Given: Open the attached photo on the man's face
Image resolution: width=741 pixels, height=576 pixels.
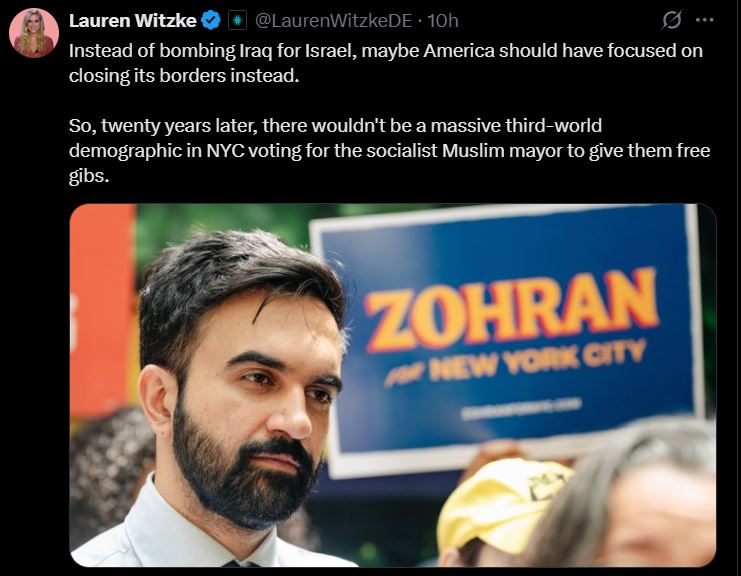Looking at the screenshot, I should coord(265,378).
